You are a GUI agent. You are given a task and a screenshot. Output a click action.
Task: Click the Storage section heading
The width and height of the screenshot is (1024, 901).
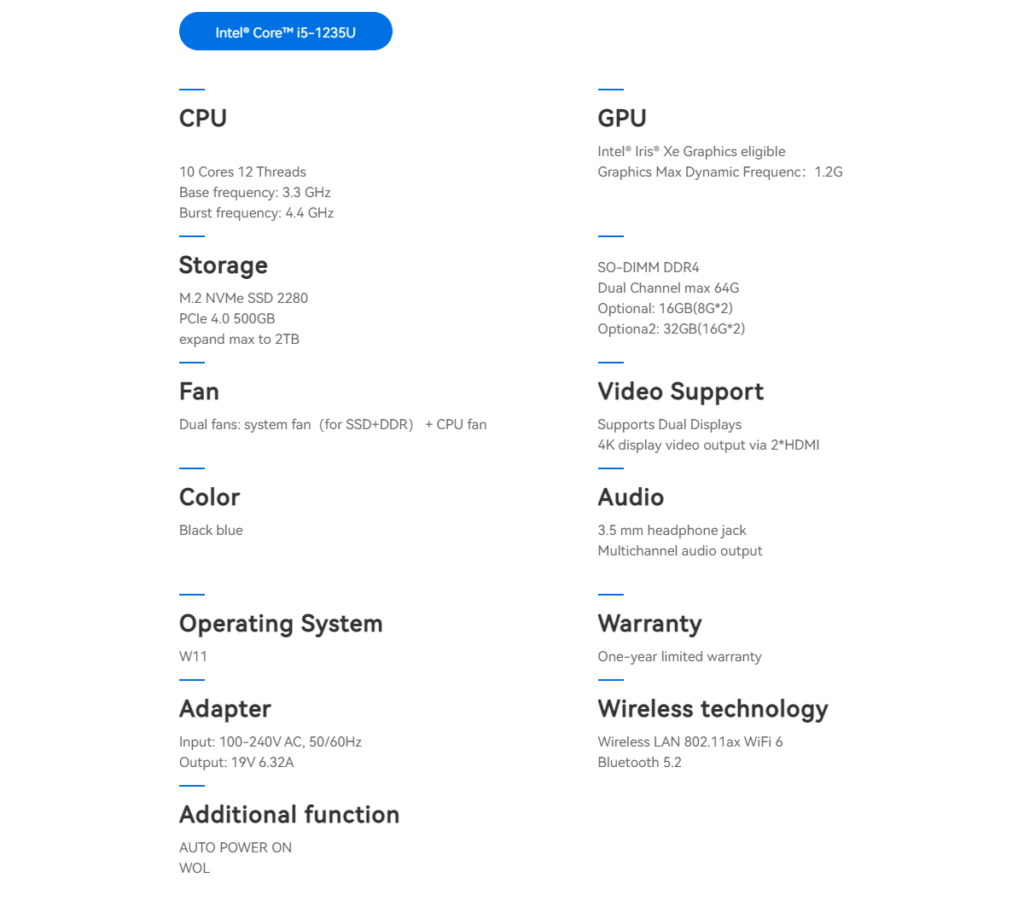[x=223, y=265]
